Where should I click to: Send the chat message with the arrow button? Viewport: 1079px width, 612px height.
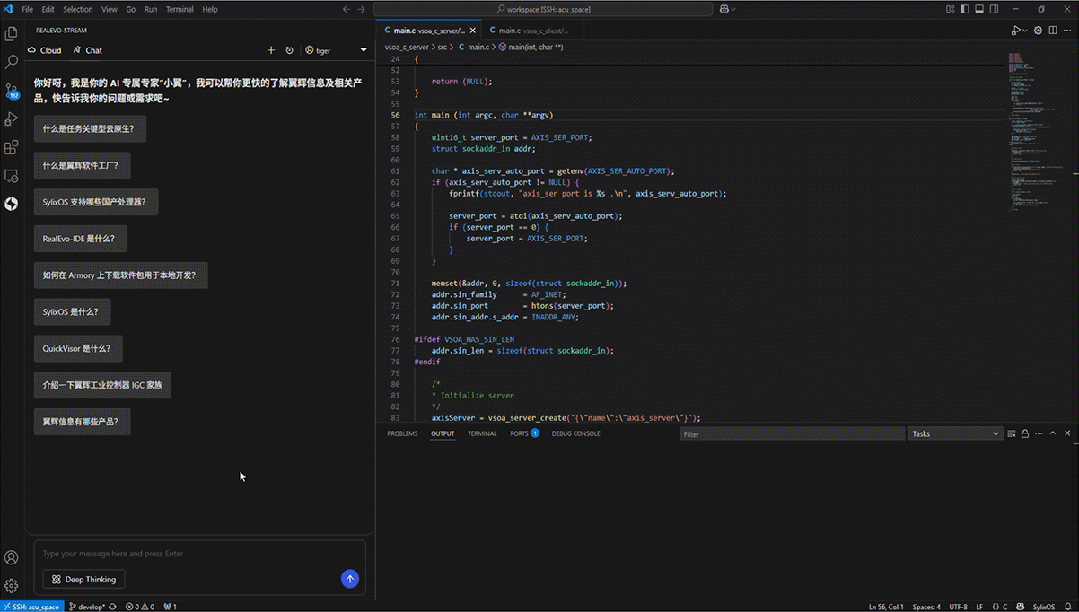point(350,579)
